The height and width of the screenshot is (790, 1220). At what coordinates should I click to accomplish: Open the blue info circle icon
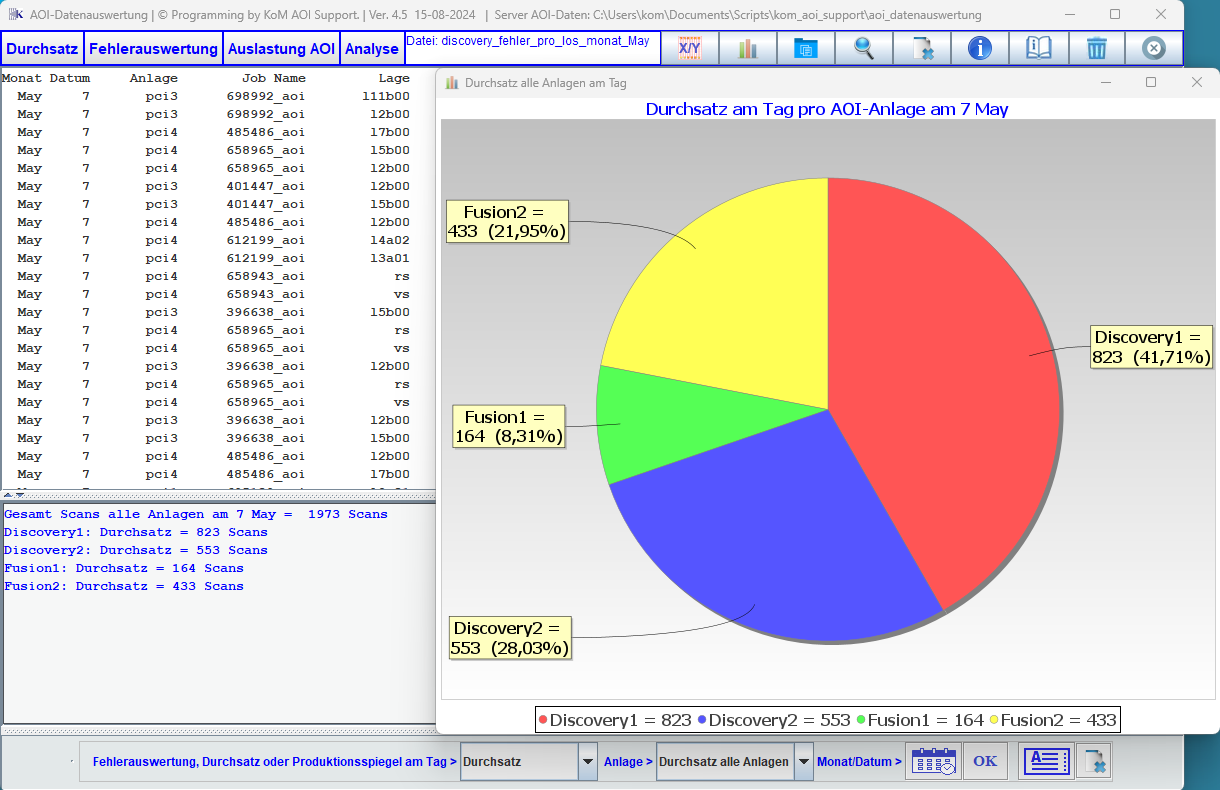[x=980, y=48]
